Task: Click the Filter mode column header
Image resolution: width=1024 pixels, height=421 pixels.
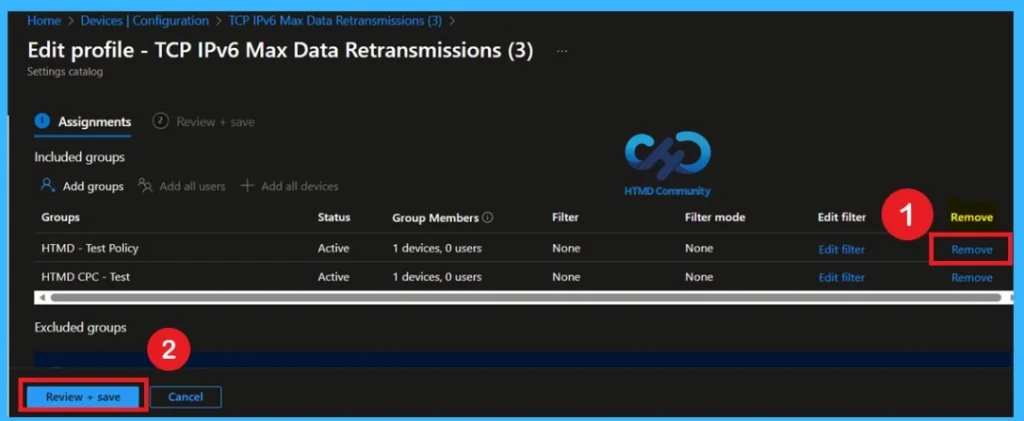Action: (715, 217)
